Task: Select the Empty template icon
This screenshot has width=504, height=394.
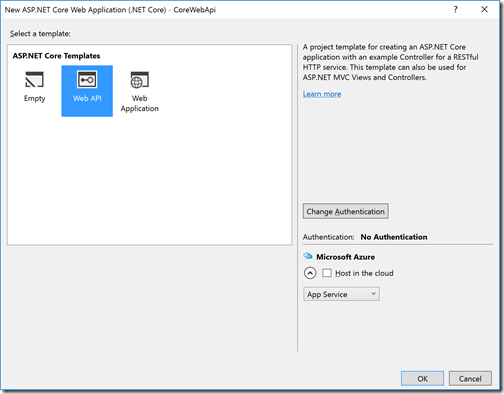Action: (34, 80)
